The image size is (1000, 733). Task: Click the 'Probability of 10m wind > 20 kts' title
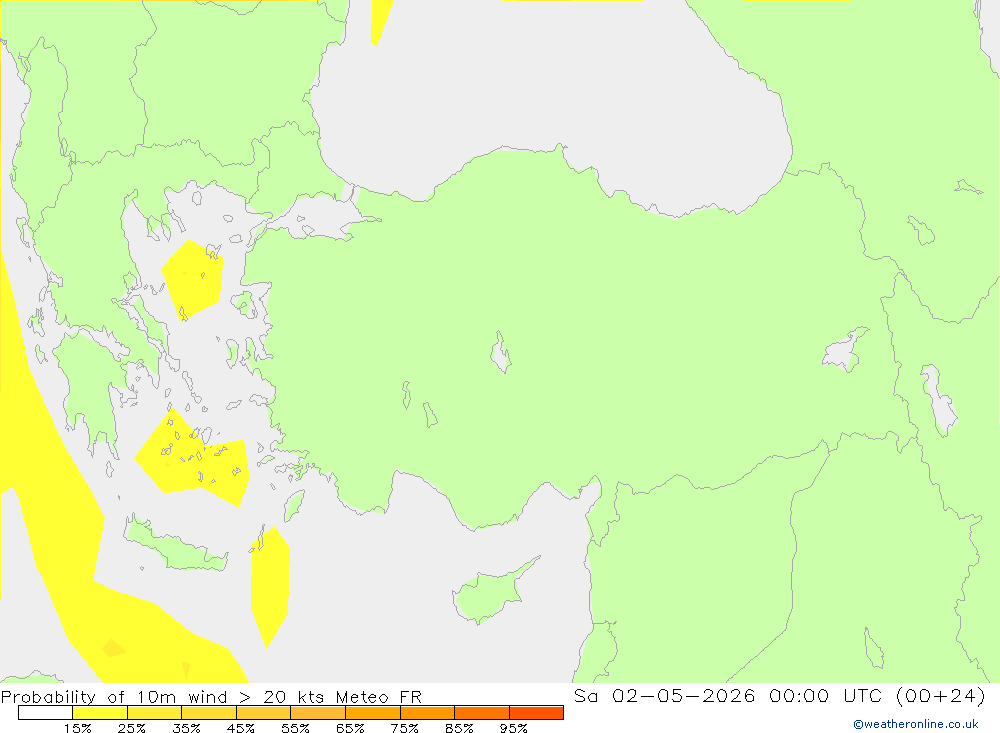click(163, 697)
